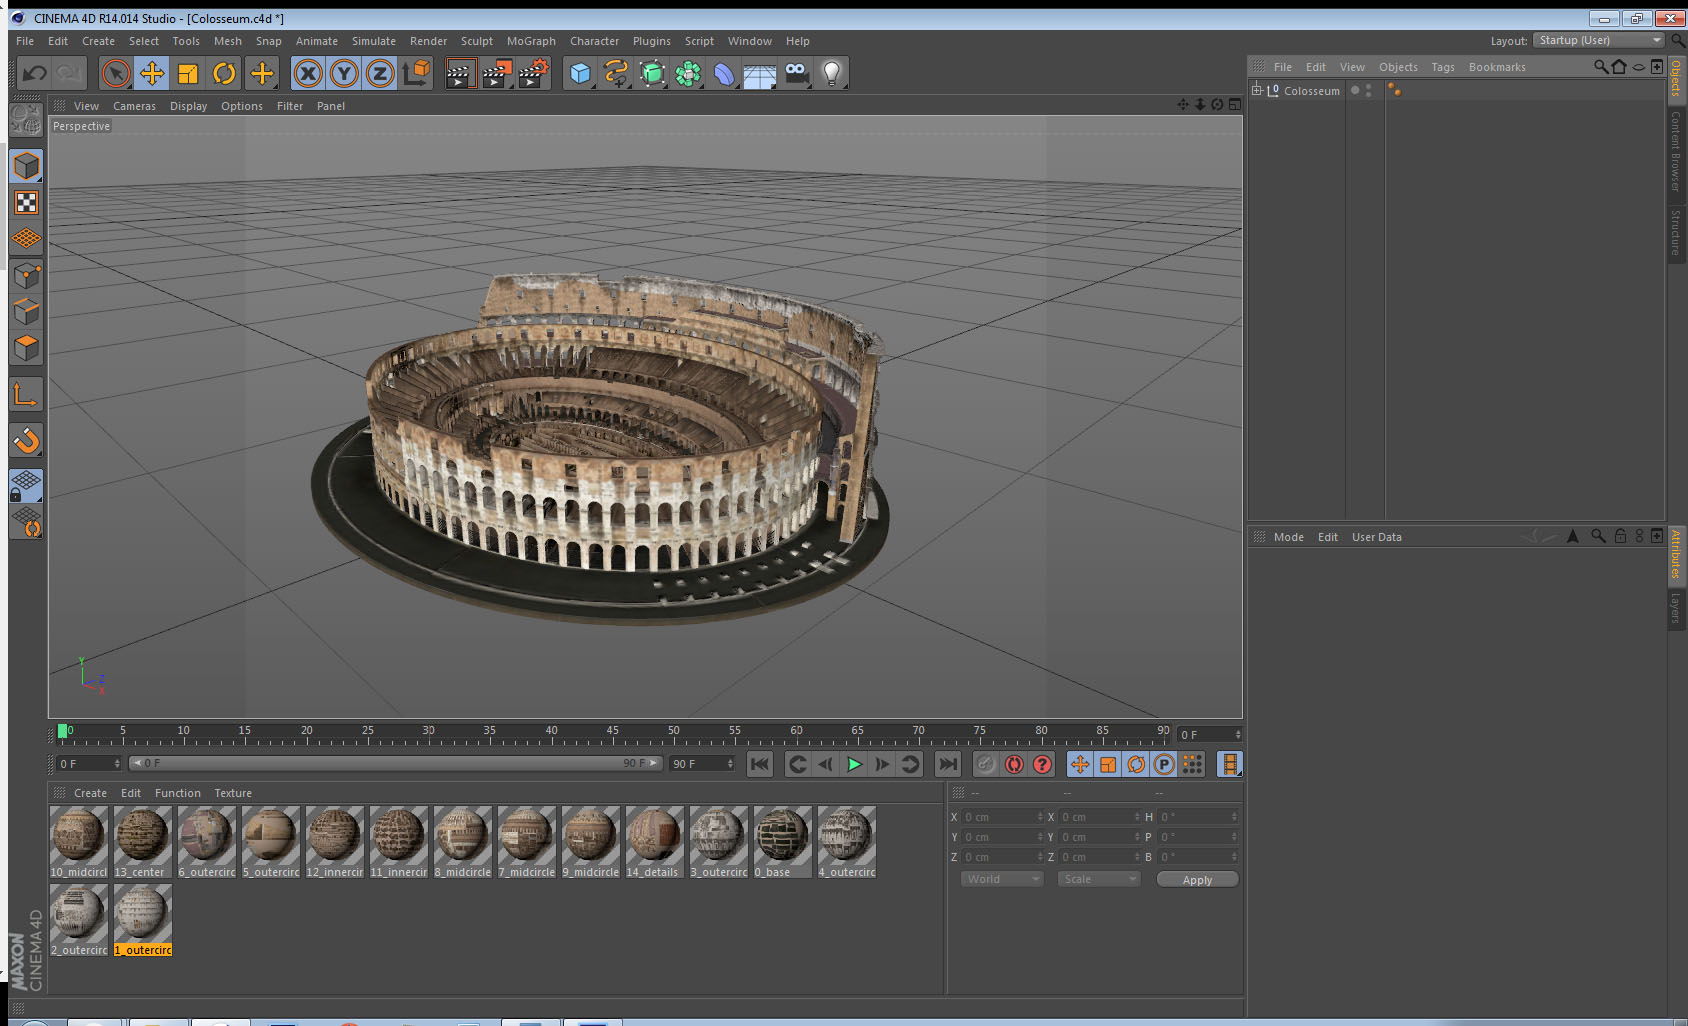Viewport: 1688px width, 1026px height.
Task: Open the Sculpt menu
Action: pyautogui.click(x=477, y=41)
